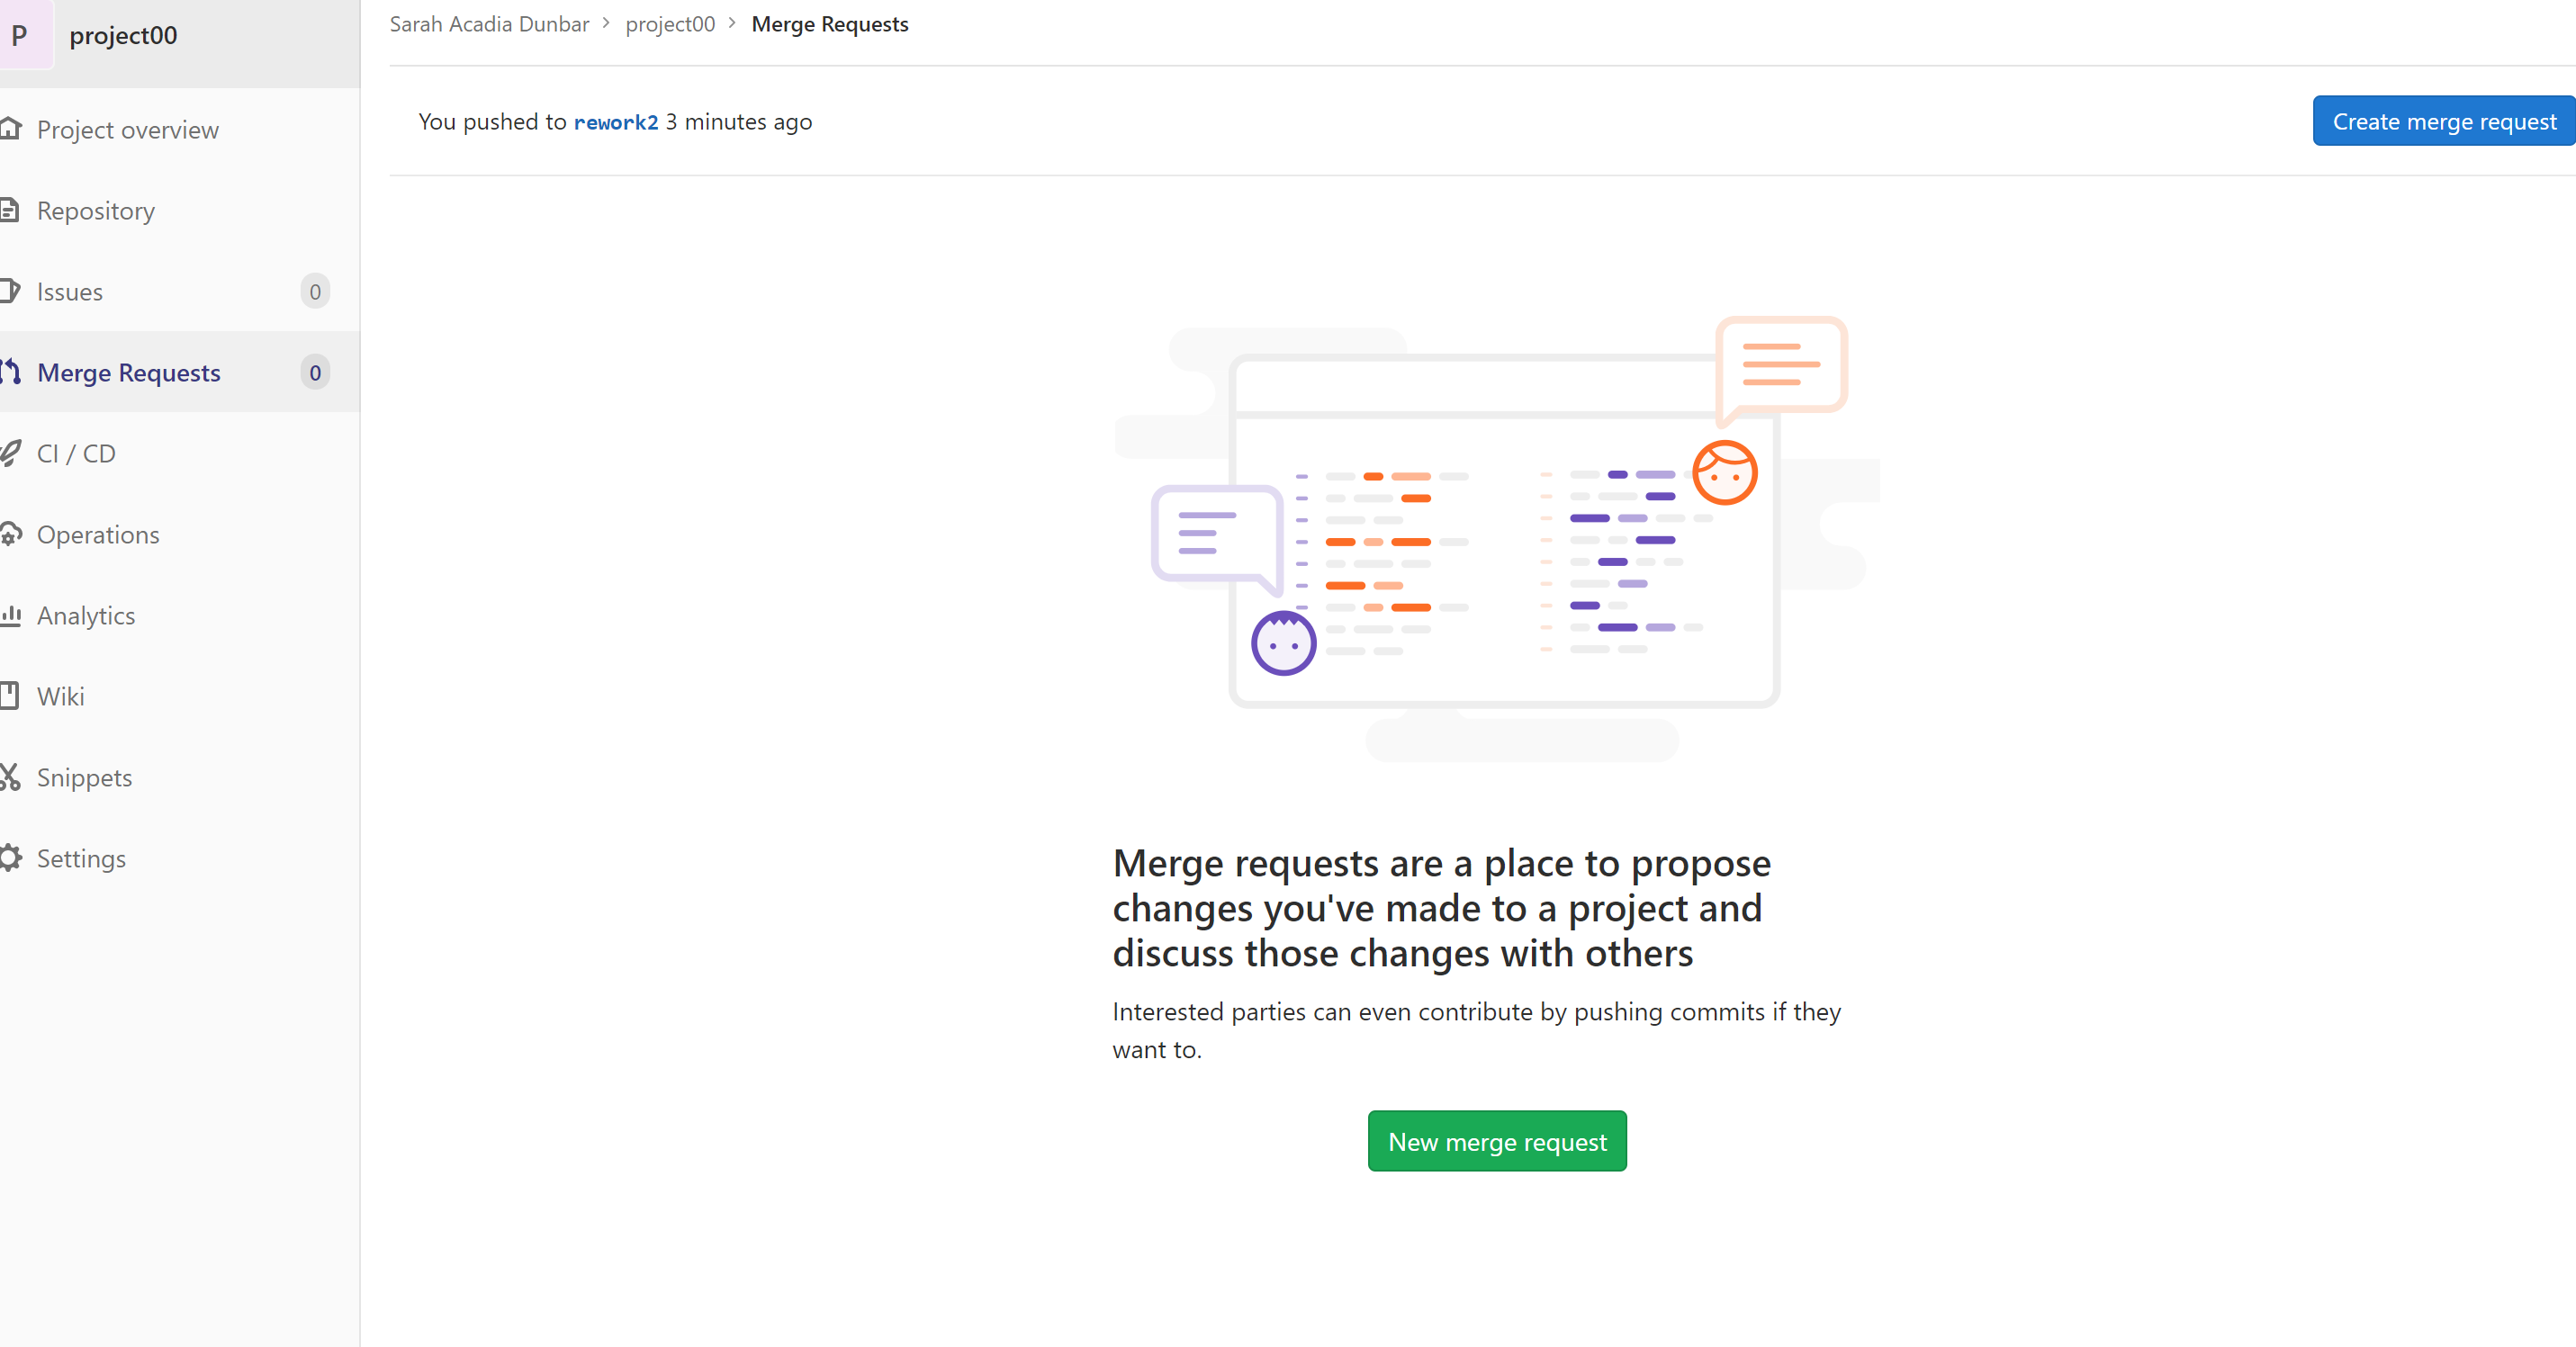Image resolution: width=2576 pixels, height=1347 pixels.
Task: Open the Wiki sidebar entry
Action: (x=60, y=697)
